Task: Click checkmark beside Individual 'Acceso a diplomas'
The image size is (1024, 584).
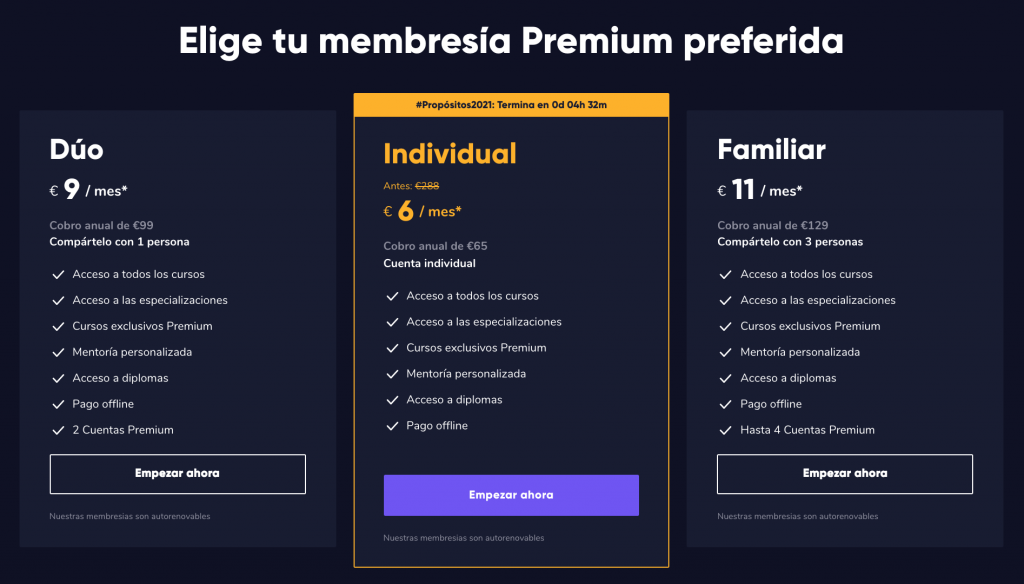Action: [391, 400]
